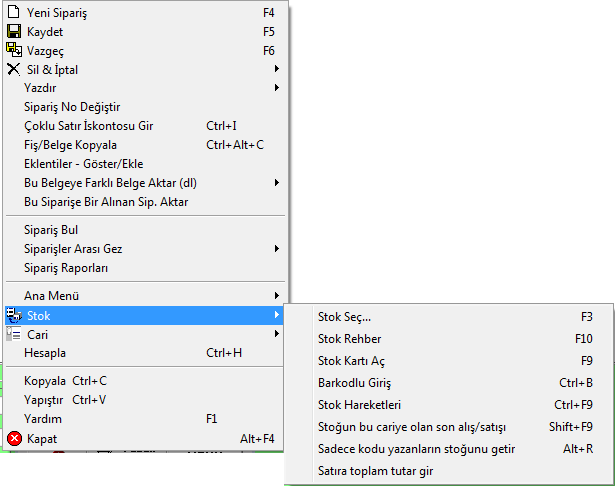Image resolution: width=615 pixels, height=486 pixels.
Task: Click the red Kapat circle icon
Action: pyautogui.click(x=15, y=438)
